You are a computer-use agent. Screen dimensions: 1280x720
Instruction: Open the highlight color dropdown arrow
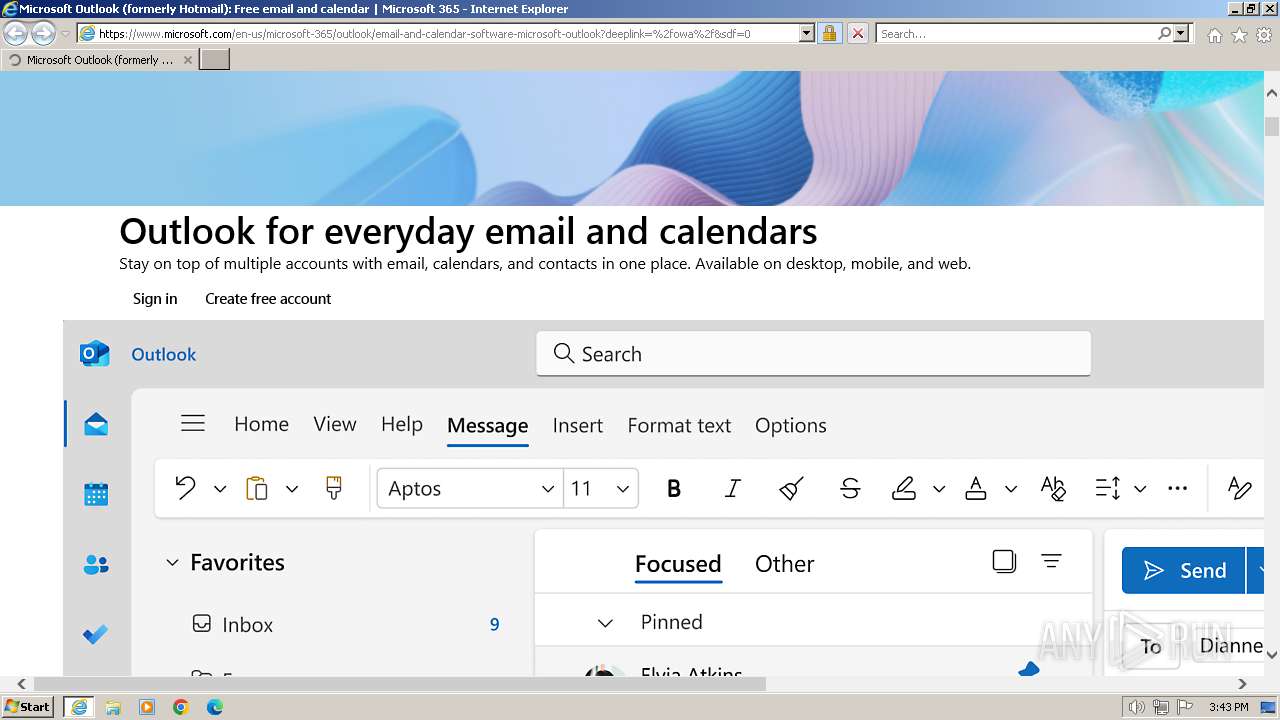pyautogui.click(x=939, y=489)
